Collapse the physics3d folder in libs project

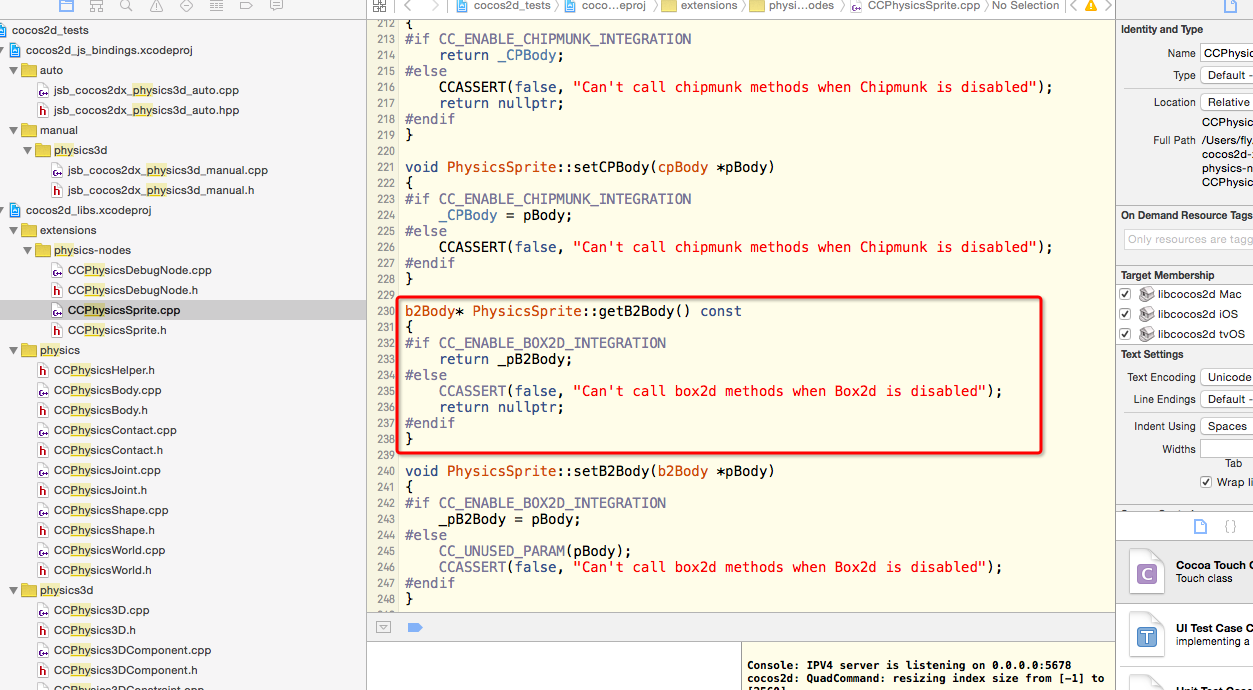pos(13,590)
